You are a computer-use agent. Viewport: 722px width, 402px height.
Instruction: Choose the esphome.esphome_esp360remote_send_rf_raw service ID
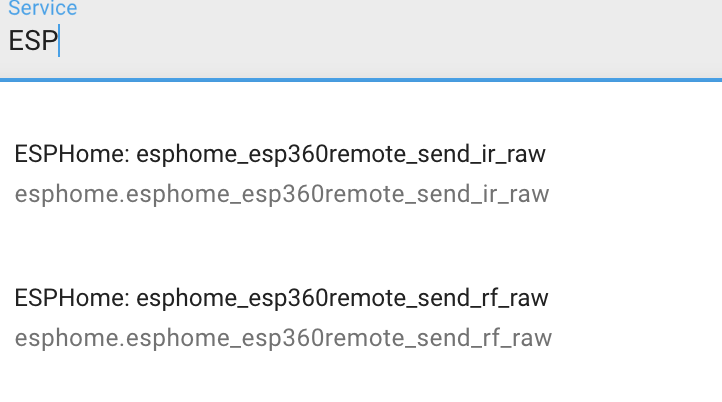coord(283,338)
